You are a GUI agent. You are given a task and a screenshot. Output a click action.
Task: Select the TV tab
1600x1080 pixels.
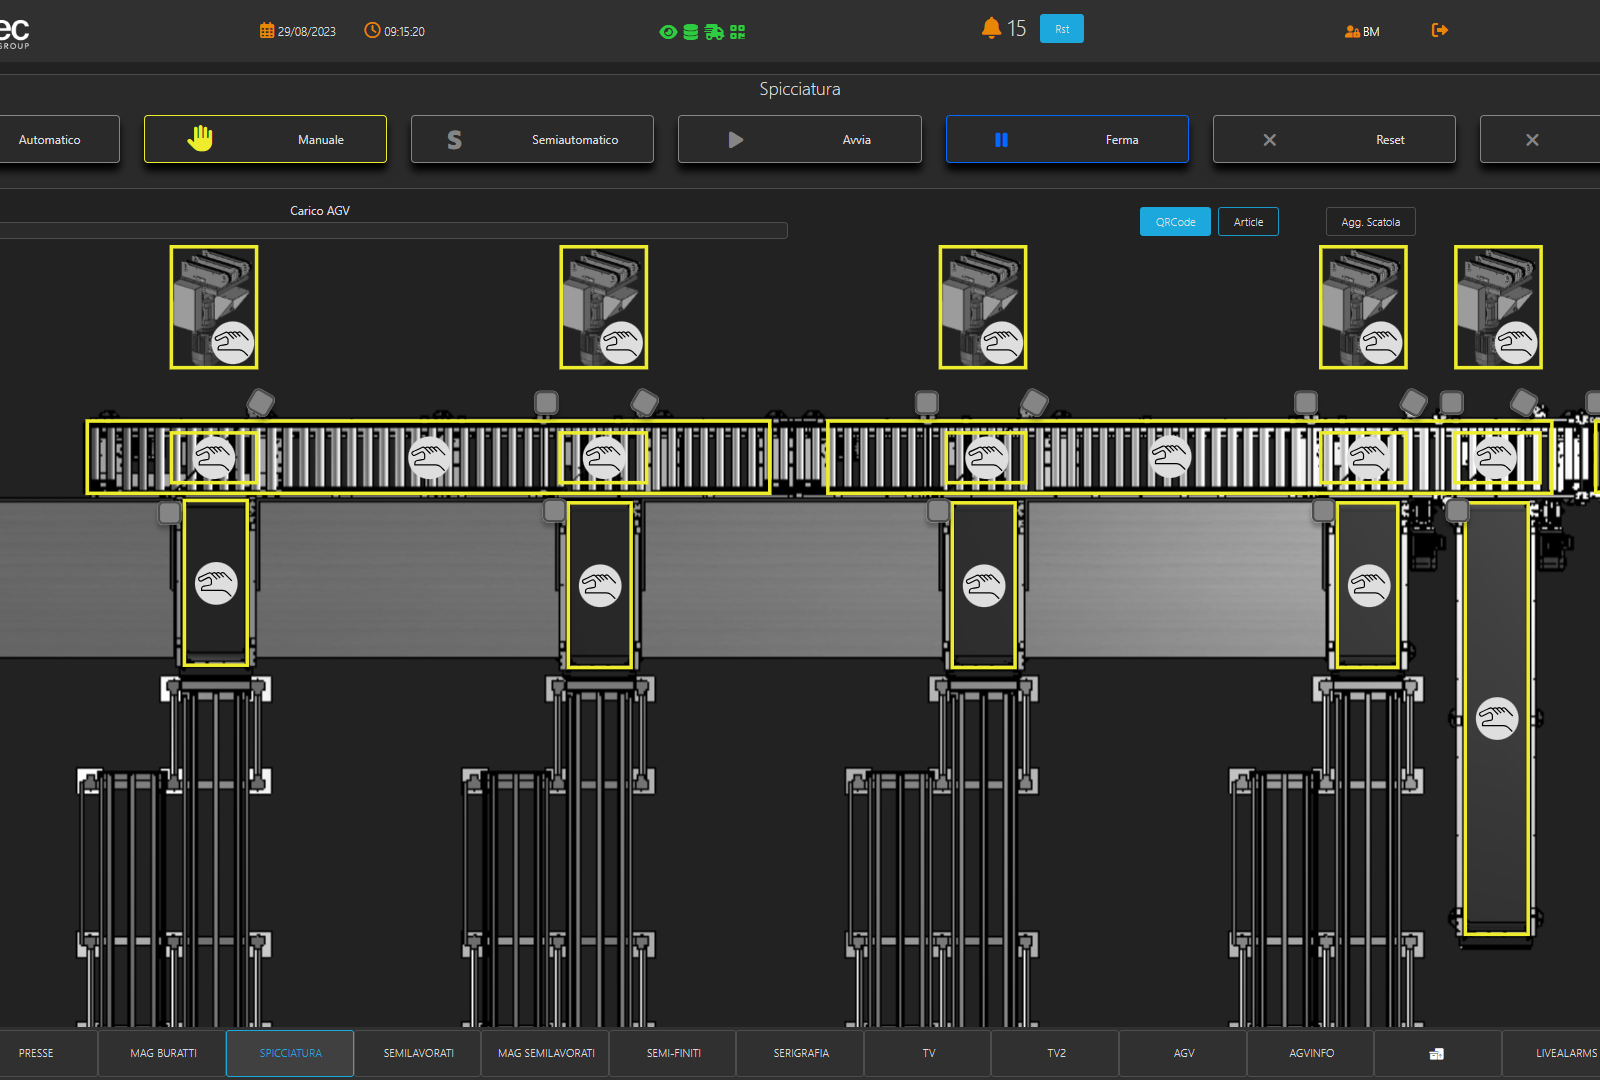929,1053
